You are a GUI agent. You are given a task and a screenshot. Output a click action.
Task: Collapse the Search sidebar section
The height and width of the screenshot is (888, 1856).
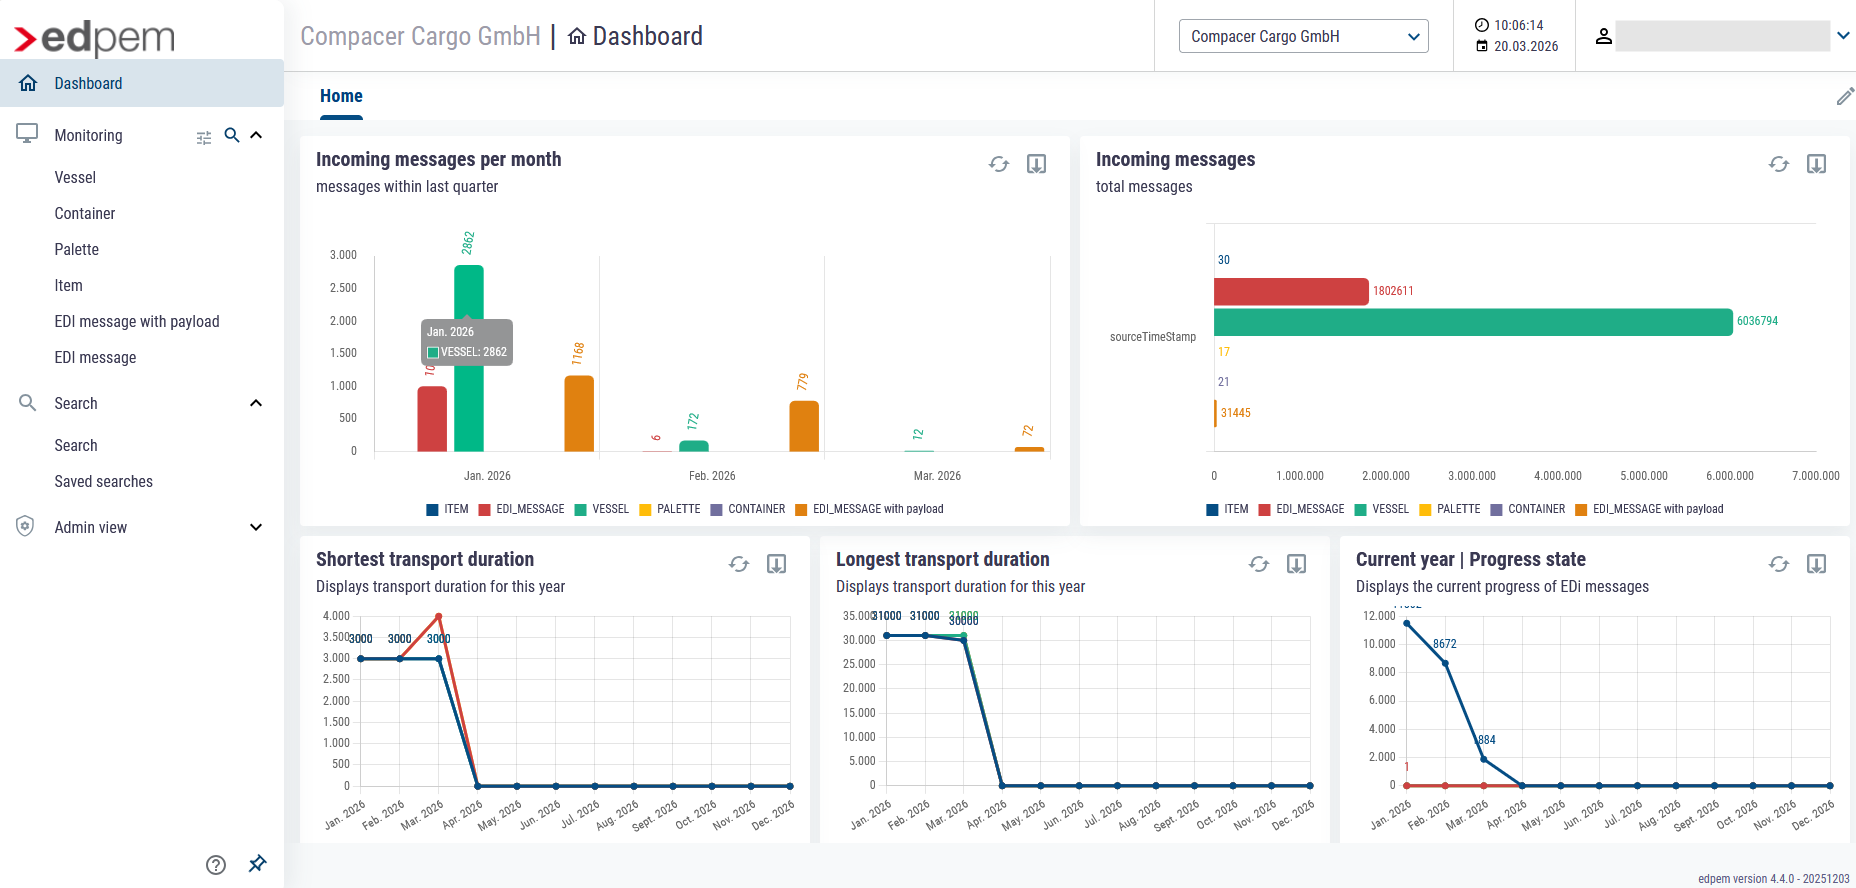(256, 403)
